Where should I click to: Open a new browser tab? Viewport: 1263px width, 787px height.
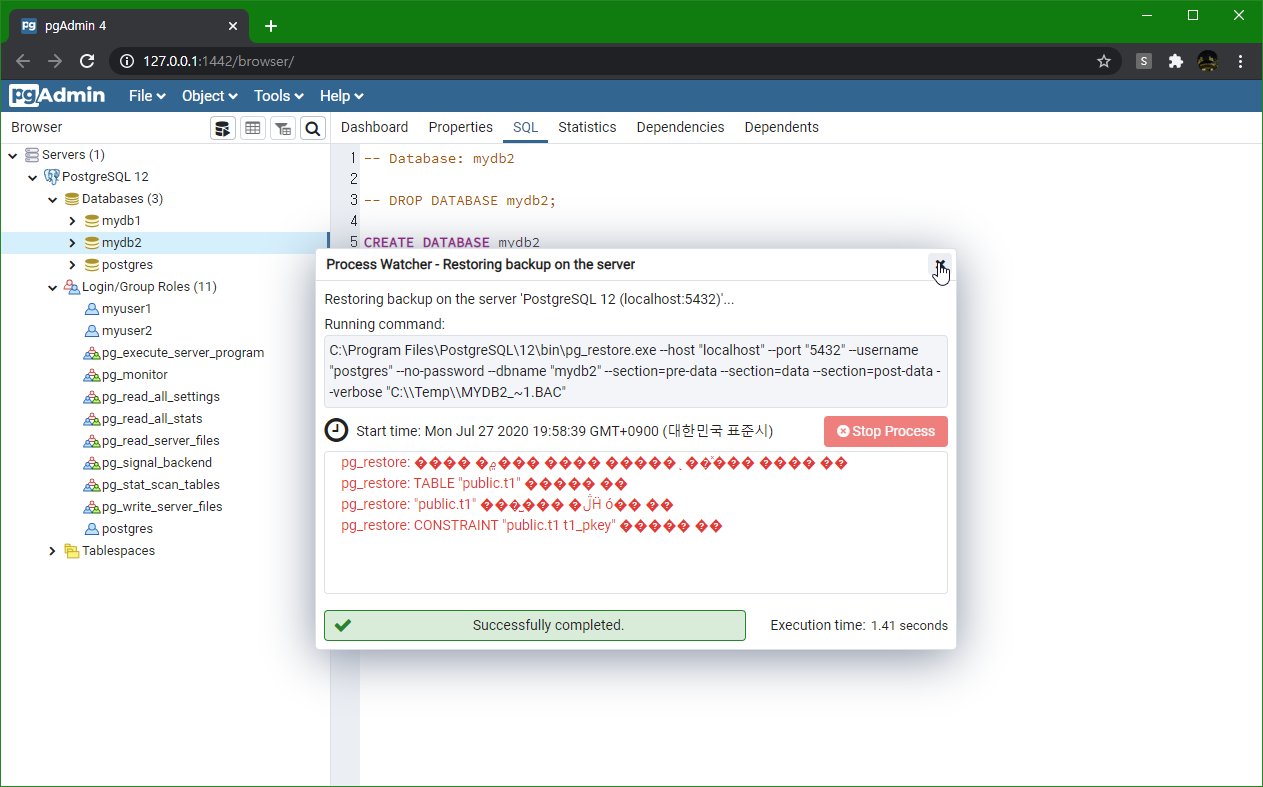pyautogui.click(x=270, y=26)
